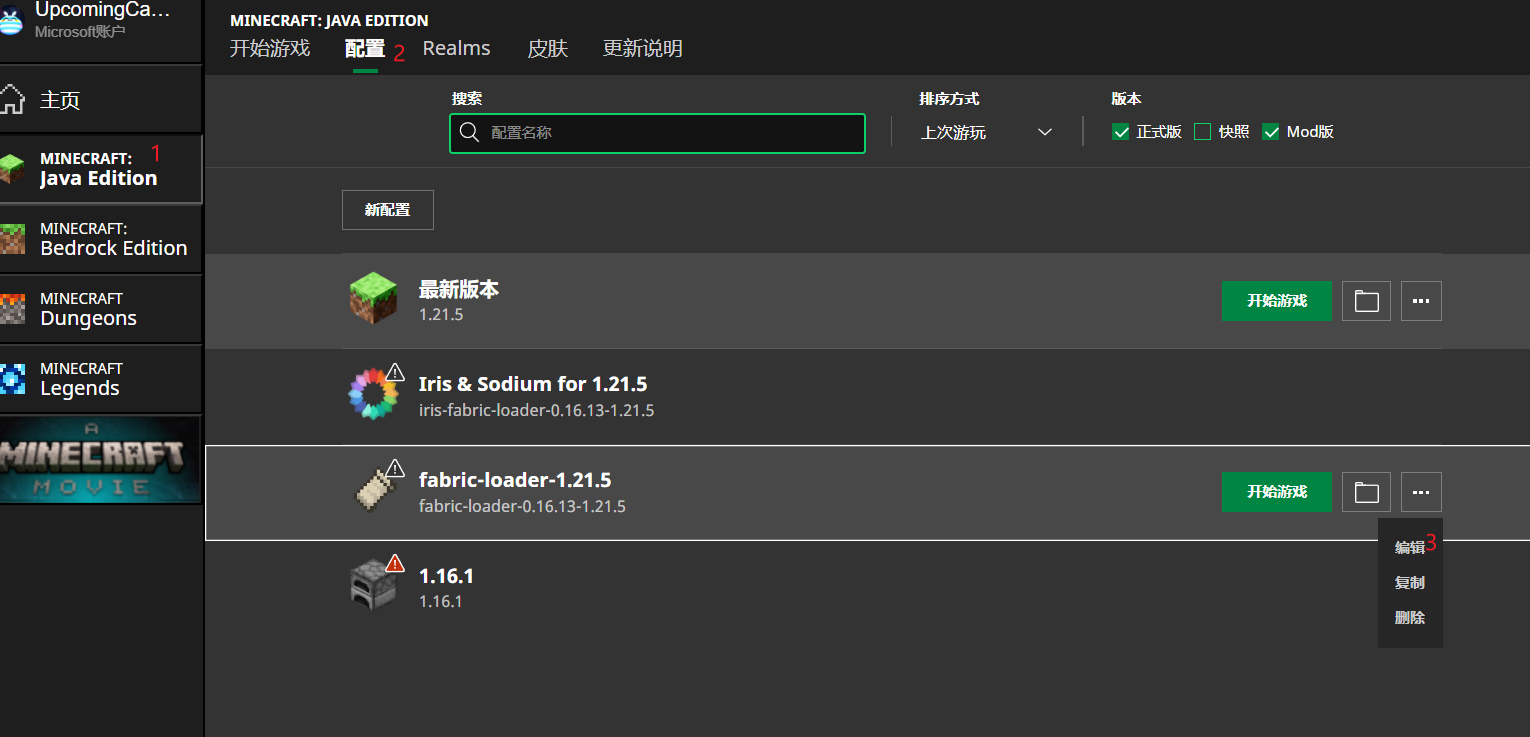
Task: Click the grass block icon of 最新版本
Action: (x=373, y=299)
